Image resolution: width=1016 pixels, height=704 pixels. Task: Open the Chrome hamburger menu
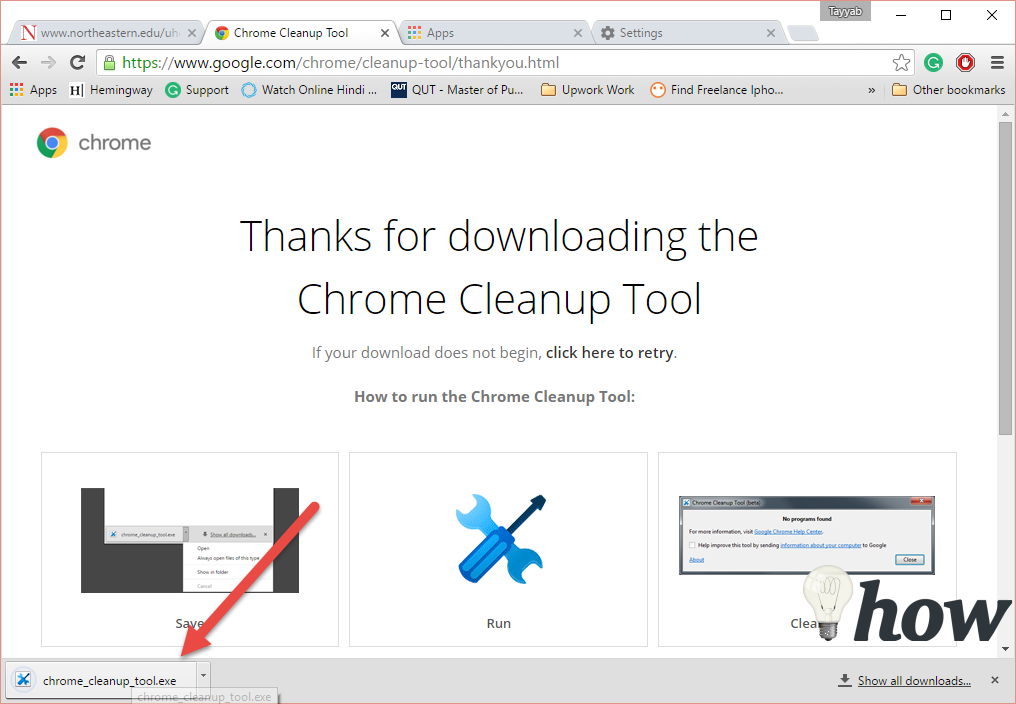(997, 62)
